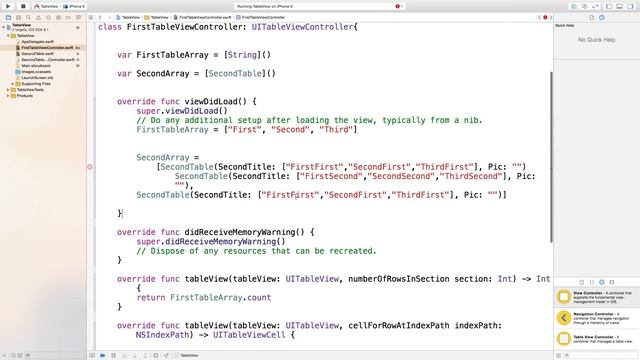Viewport: 640px width, 360px height.
Task: Open the Project navigator tab icon
Action: tap(8, 18)
